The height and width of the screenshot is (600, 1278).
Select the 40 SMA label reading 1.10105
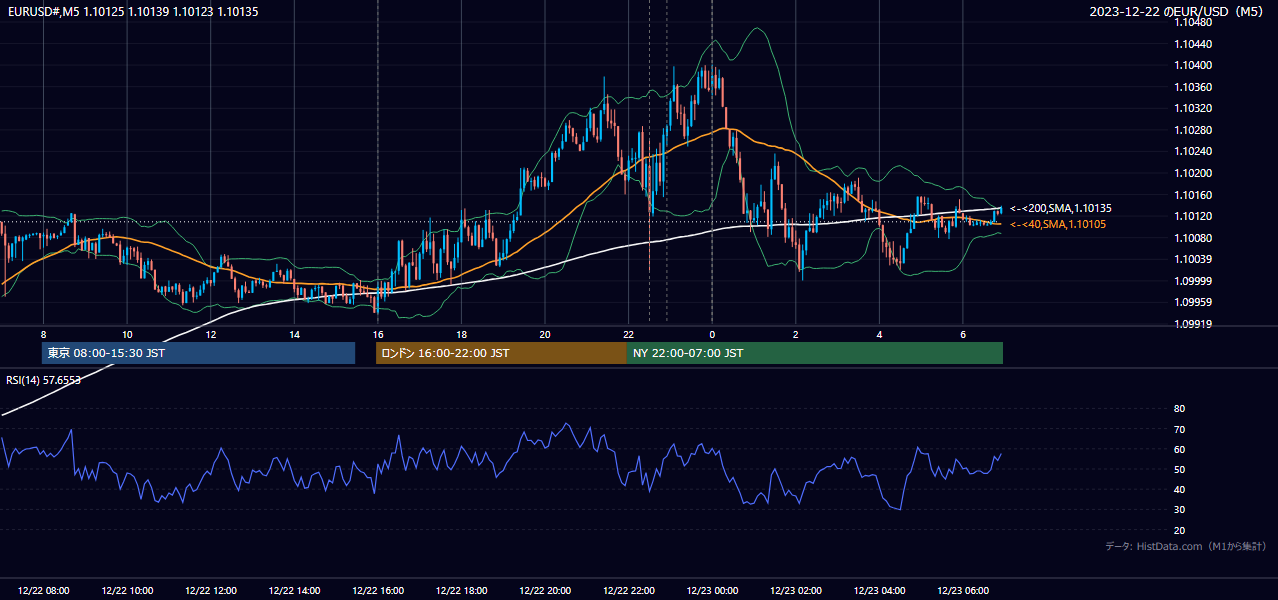coord(1057,224)
